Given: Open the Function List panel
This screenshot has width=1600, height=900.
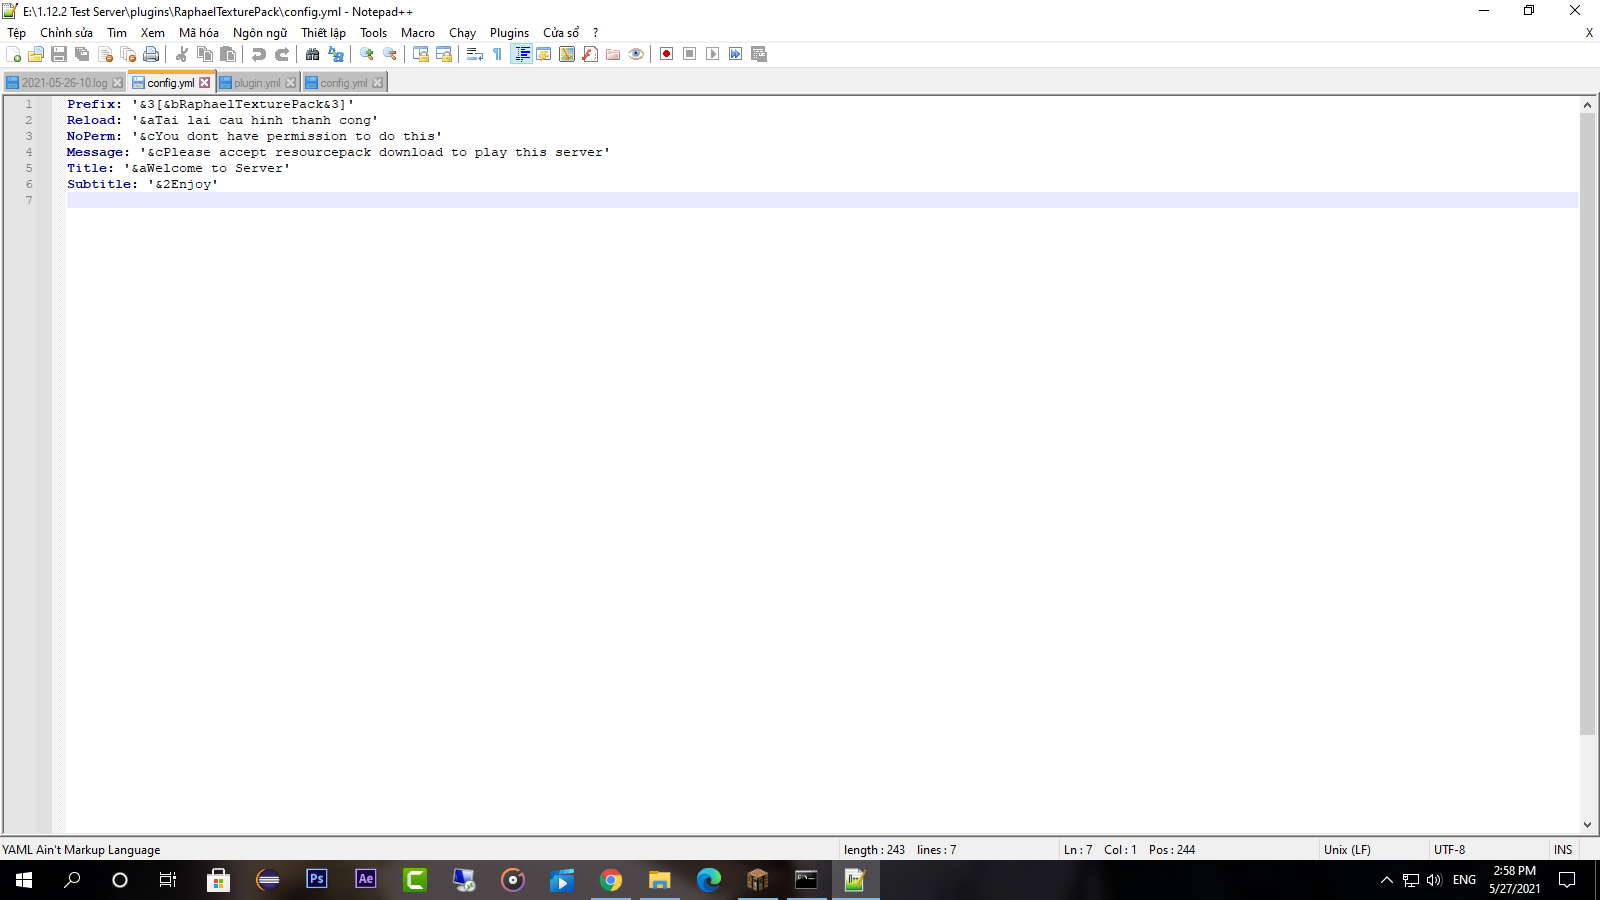Looking at the screenshot, I should 590,54.
